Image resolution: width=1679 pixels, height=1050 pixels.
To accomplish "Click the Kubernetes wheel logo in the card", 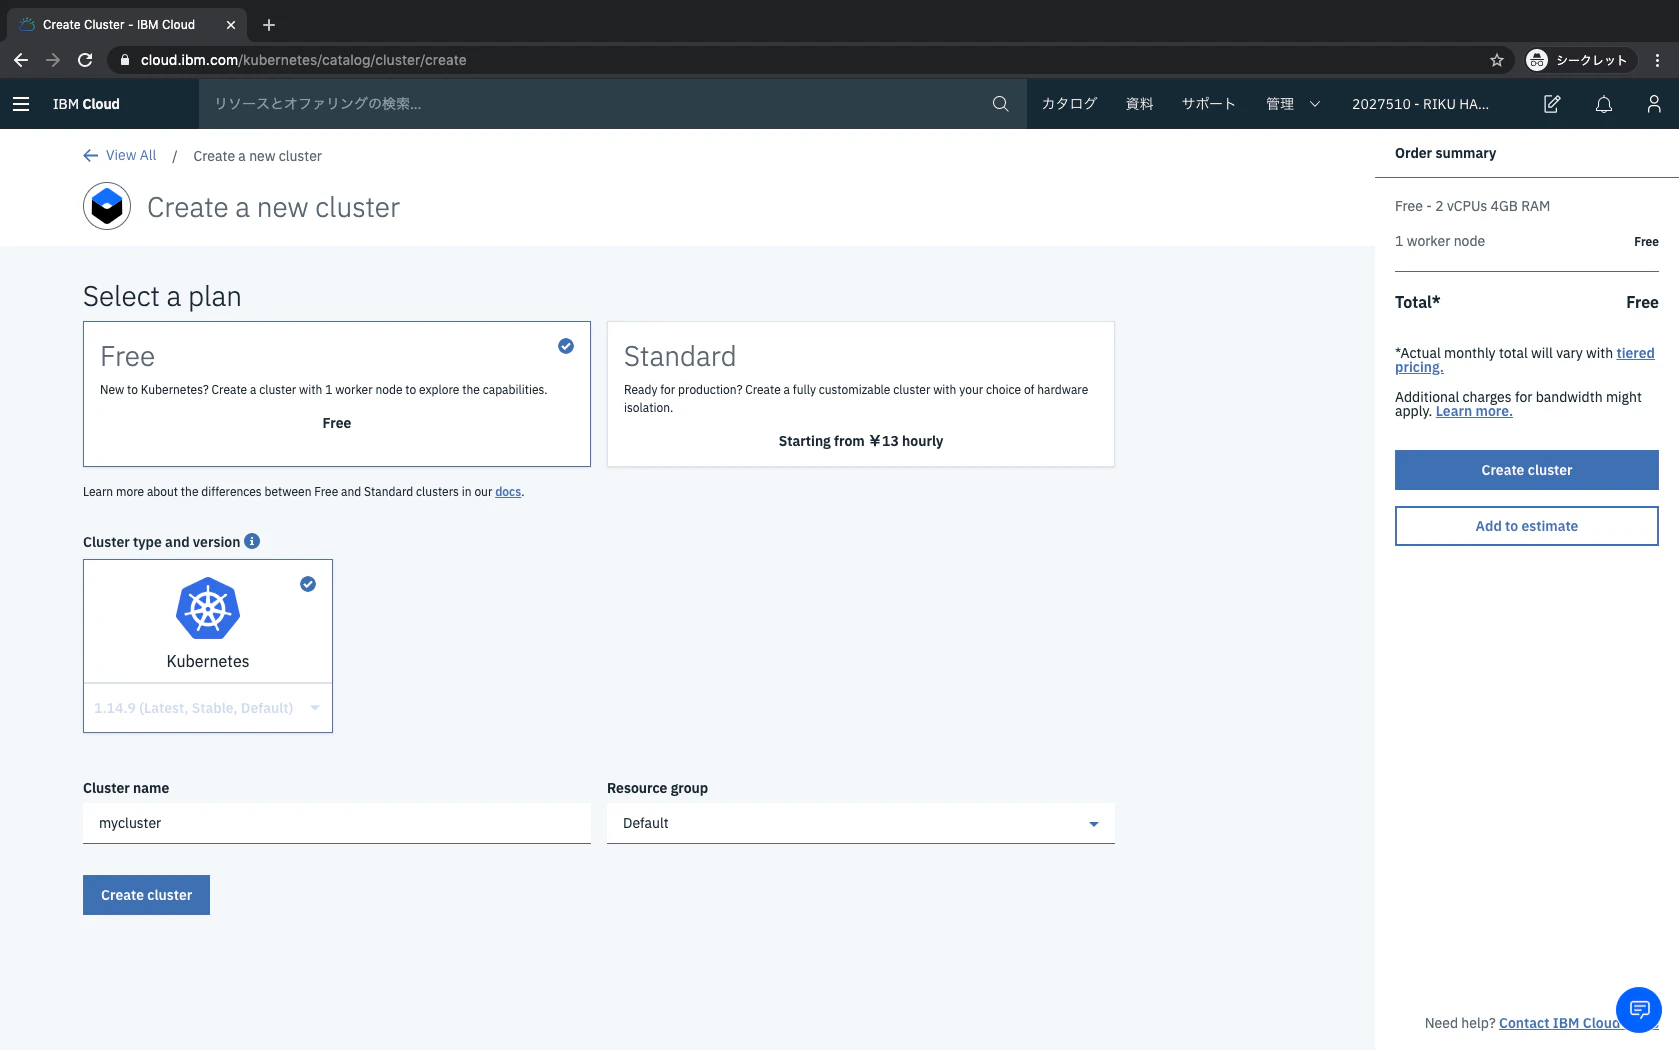I will tap(208, 608).
